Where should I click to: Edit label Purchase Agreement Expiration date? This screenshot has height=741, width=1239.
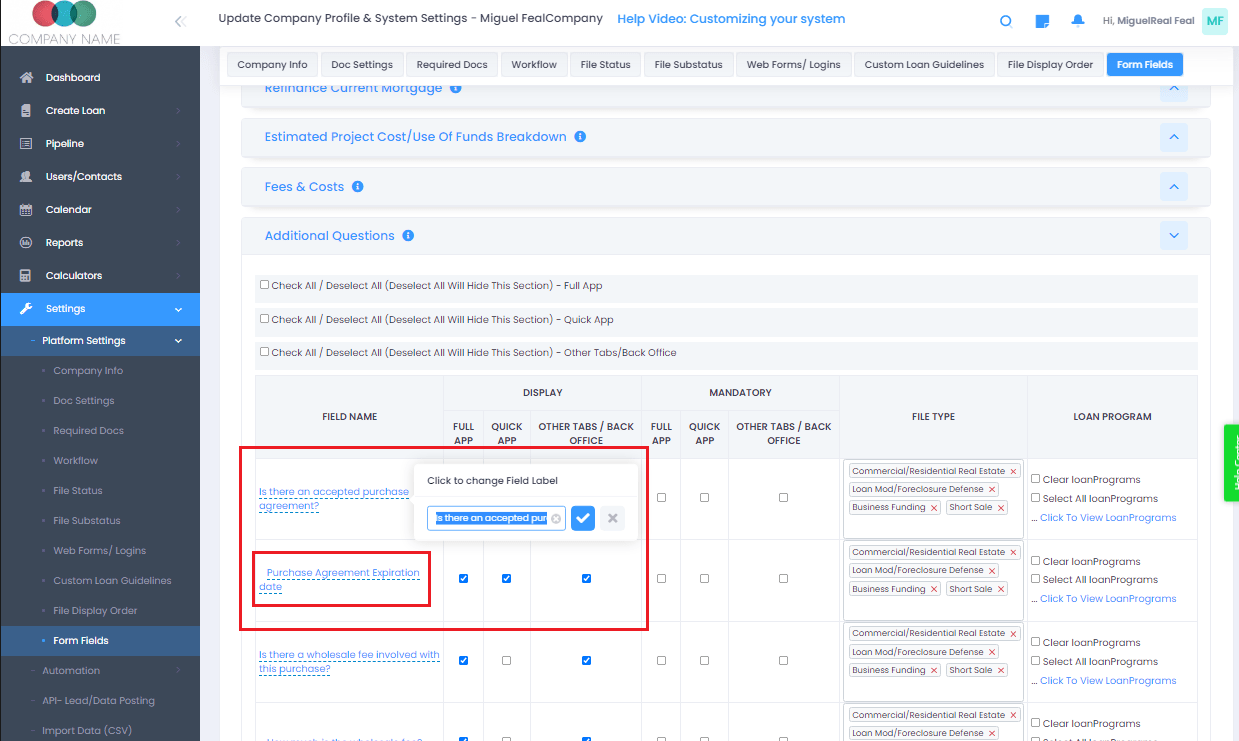point(340,580)
